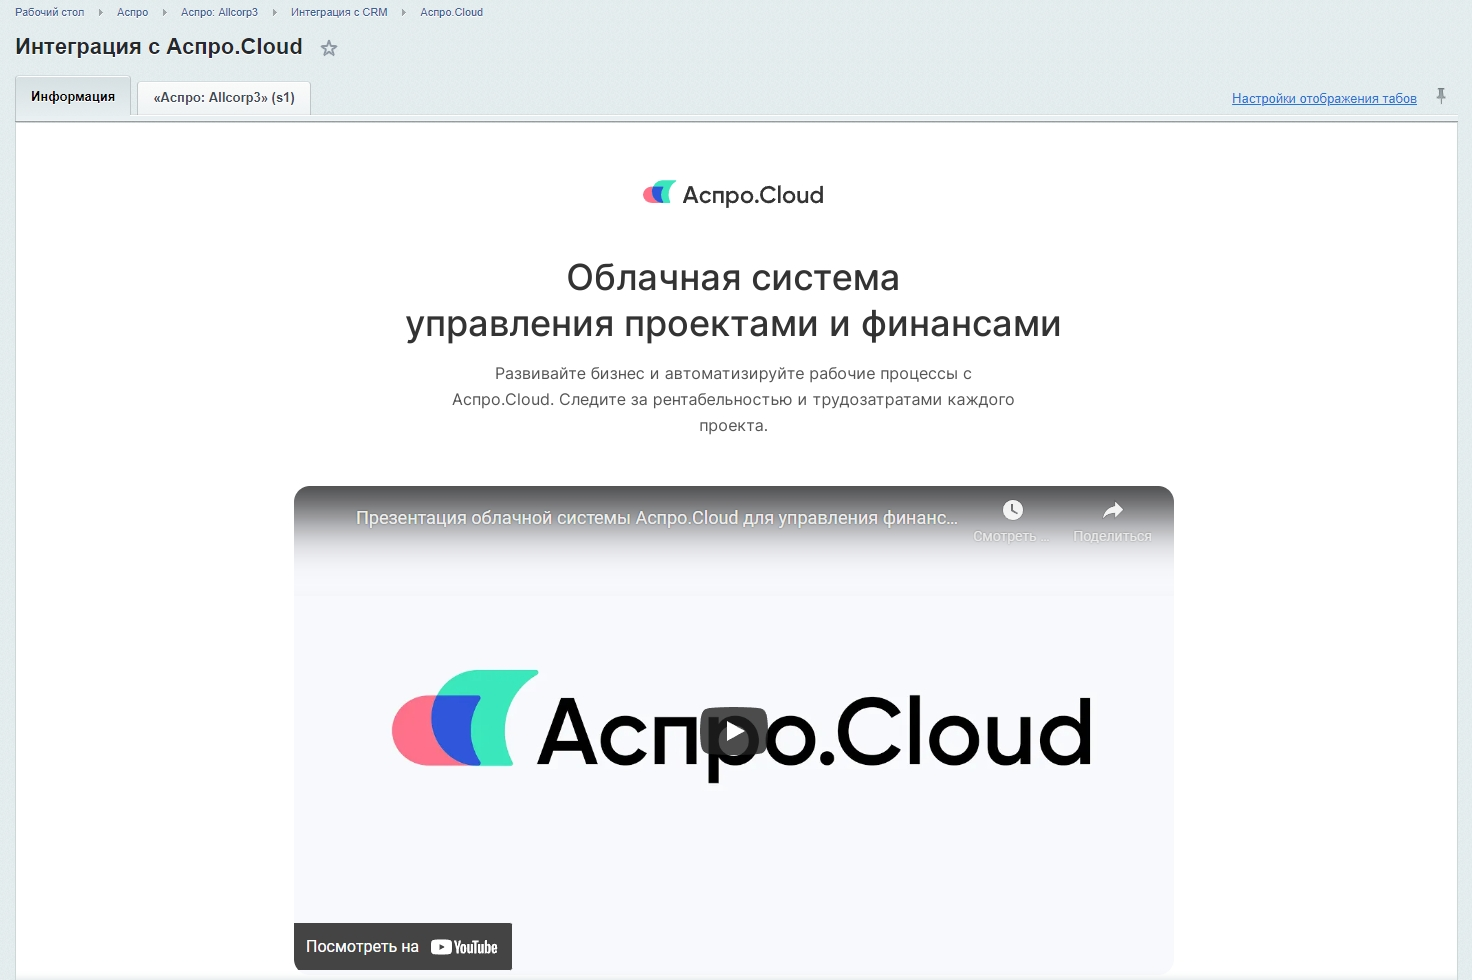The width and height of the screenshot is (1472, 980).
Task: Open Интеграция с CRM breadcrumb
Action: [x=339, y=12]
